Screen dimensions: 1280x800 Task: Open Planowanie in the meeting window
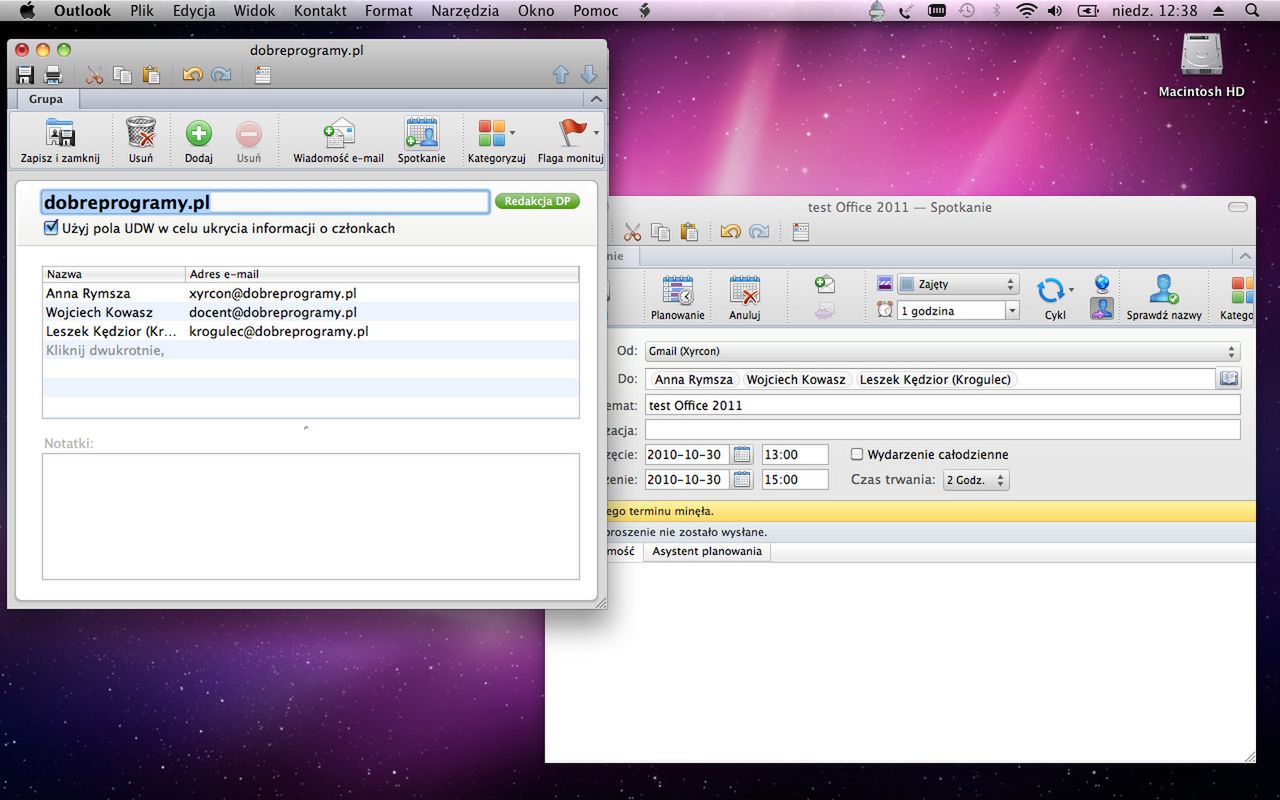pos(678,298)
